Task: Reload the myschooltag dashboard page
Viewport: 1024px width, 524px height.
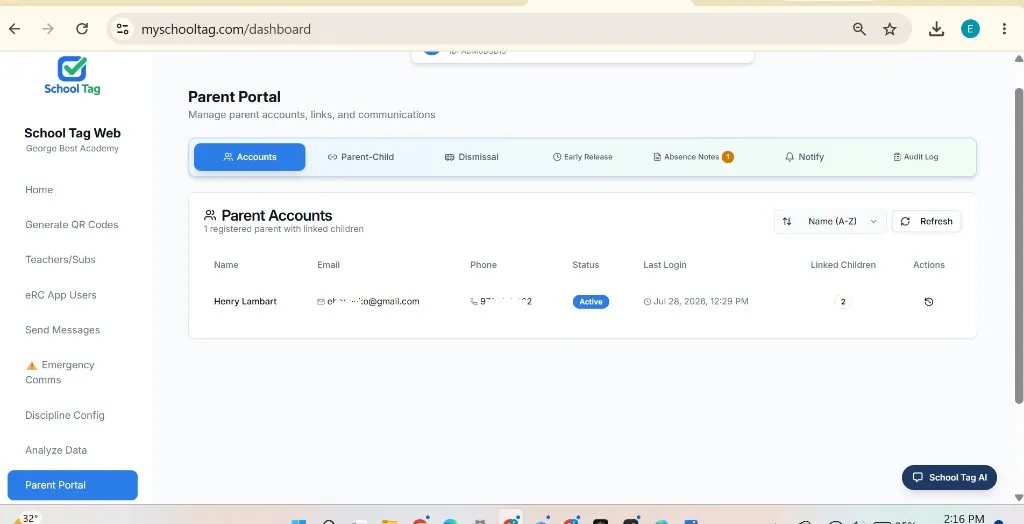Action: coord(82,29)
